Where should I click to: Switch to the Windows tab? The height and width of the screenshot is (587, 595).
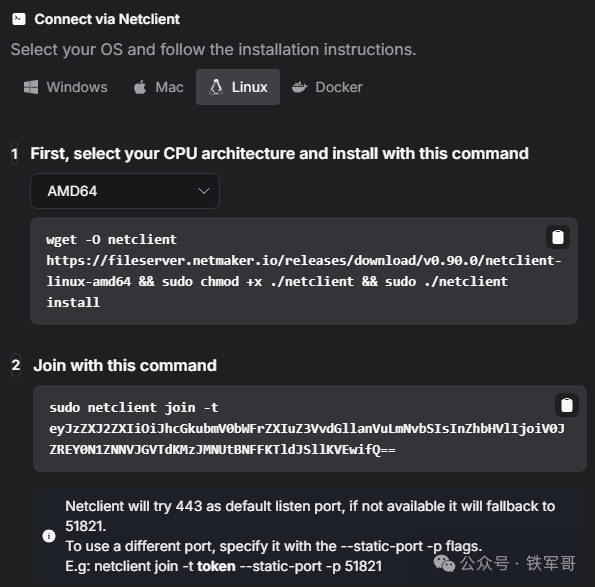66,87
